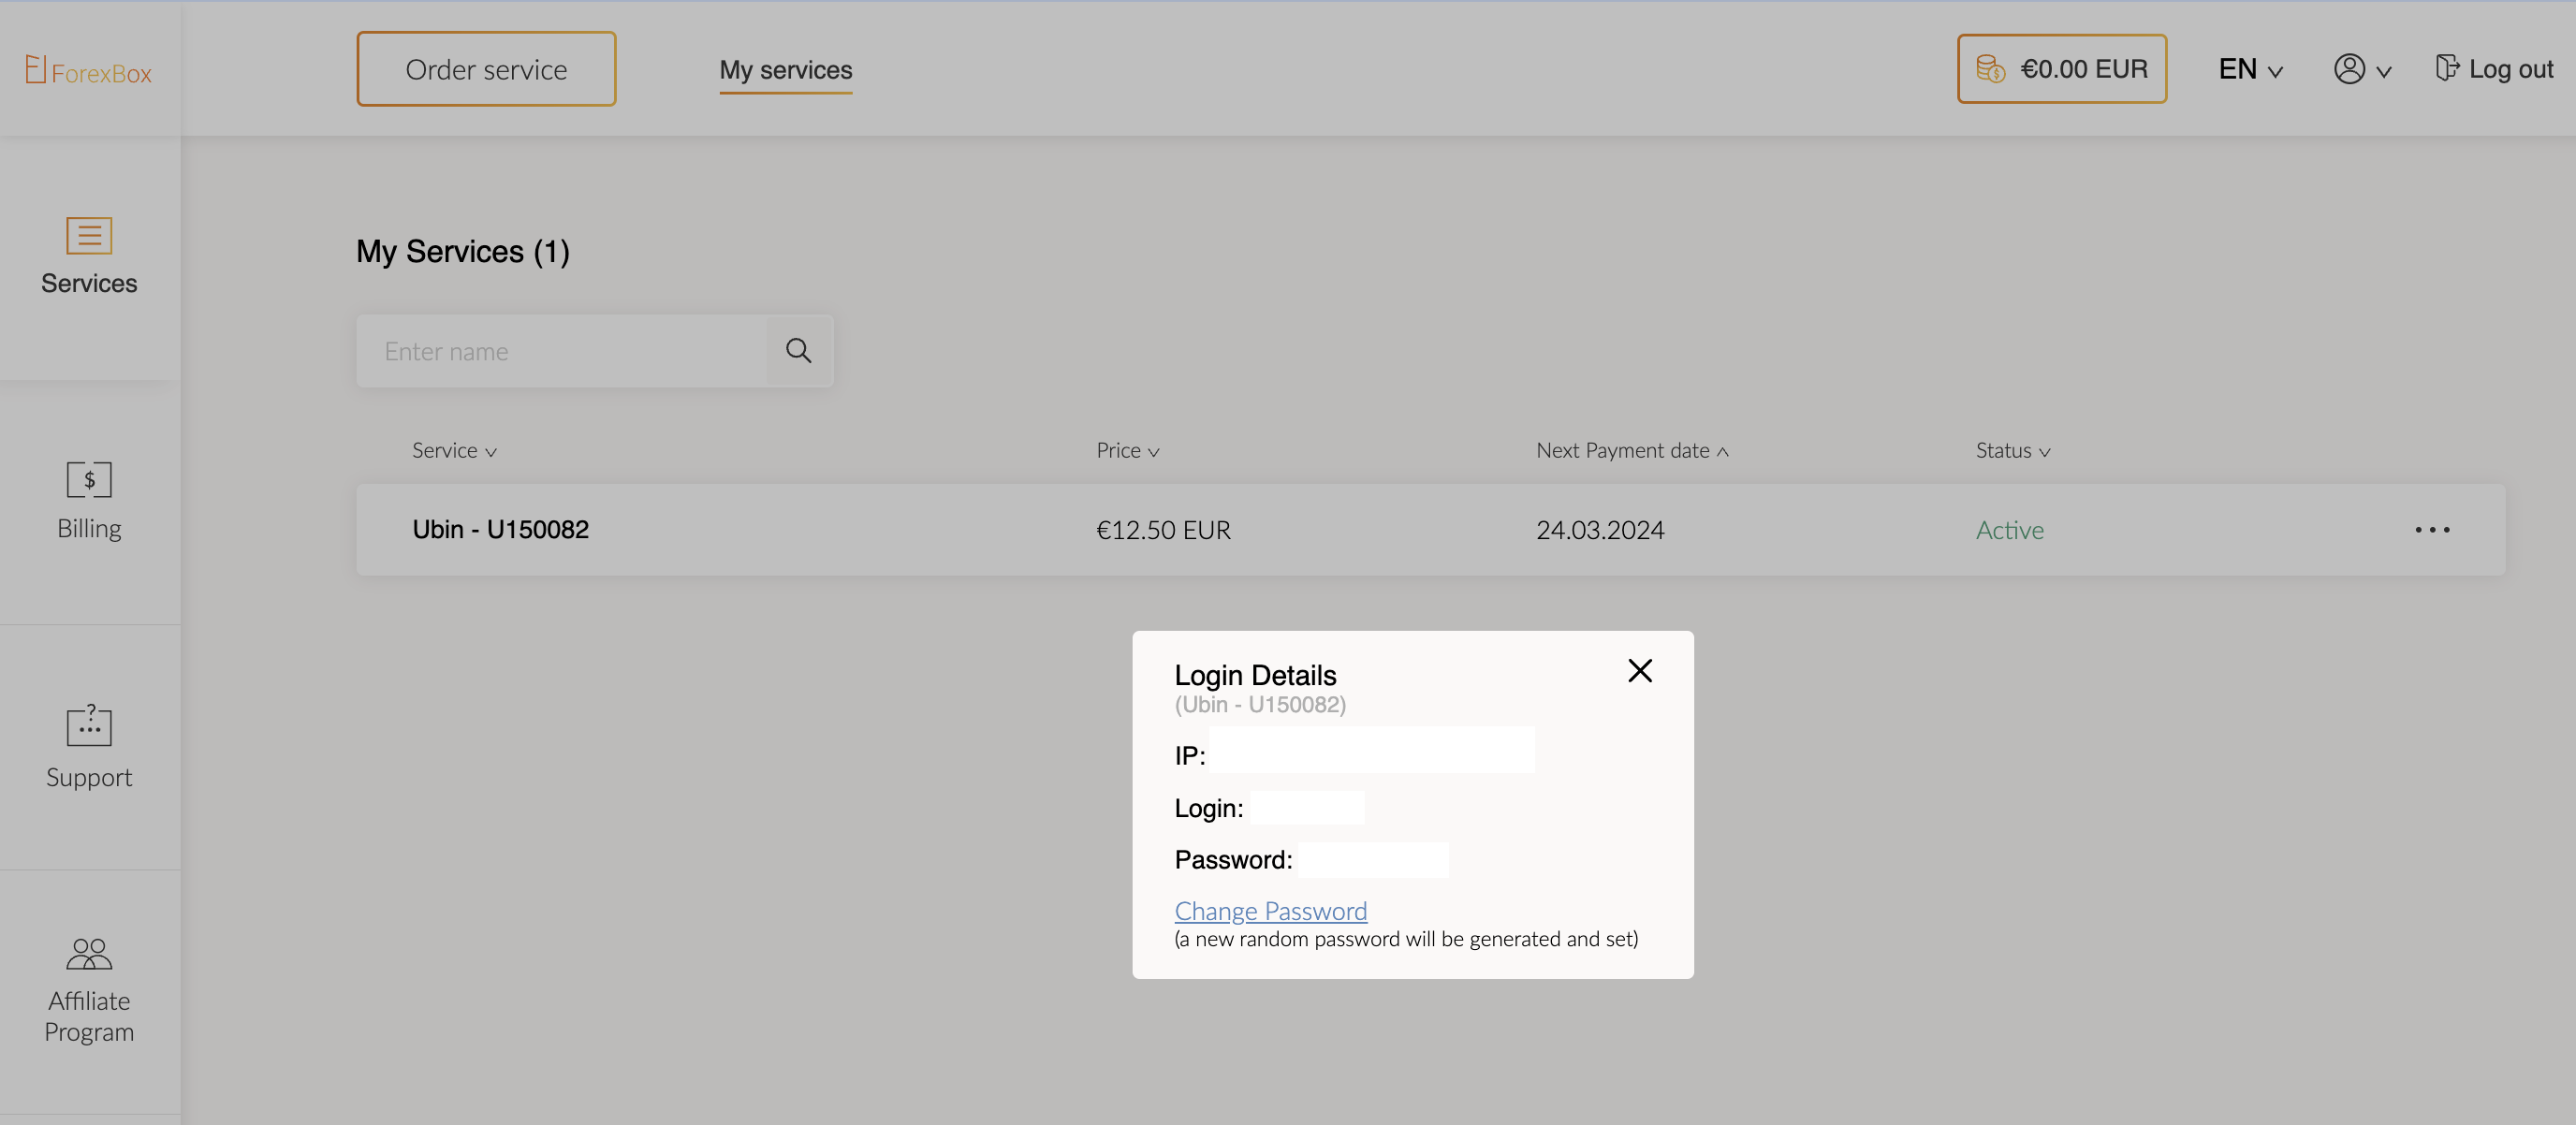Open the three-dots menu for Ubin service
Viewport: 2576px width, 1125px height.
pos(2431,530)
